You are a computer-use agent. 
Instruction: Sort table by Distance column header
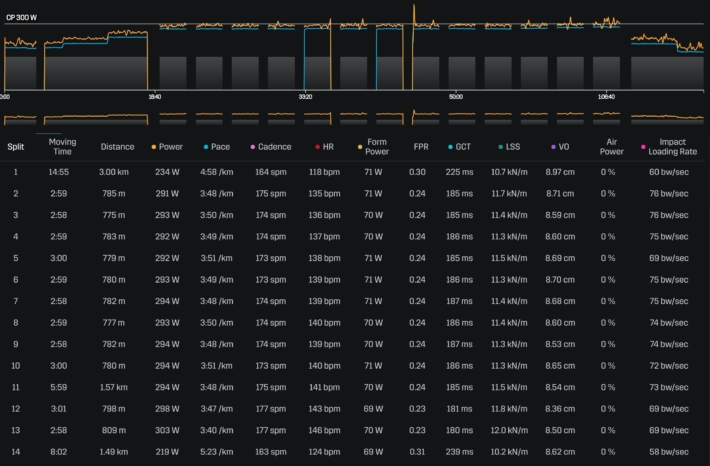coord(117,147)
